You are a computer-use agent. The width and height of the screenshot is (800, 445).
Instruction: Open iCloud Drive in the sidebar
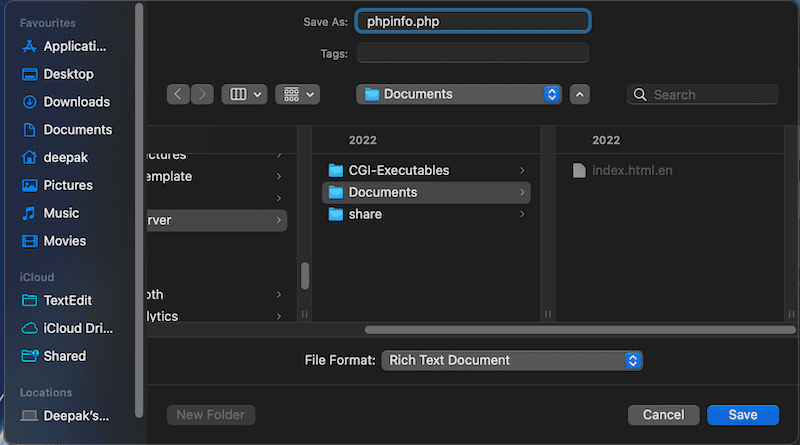(67, 328)
